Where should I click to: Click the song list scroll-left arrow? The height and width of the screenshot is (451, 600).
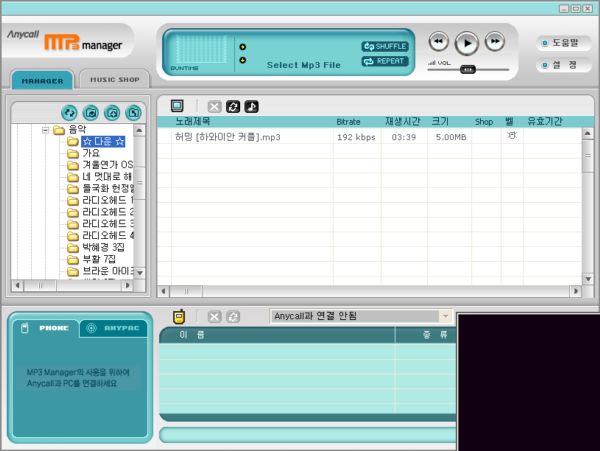point(163,291)
